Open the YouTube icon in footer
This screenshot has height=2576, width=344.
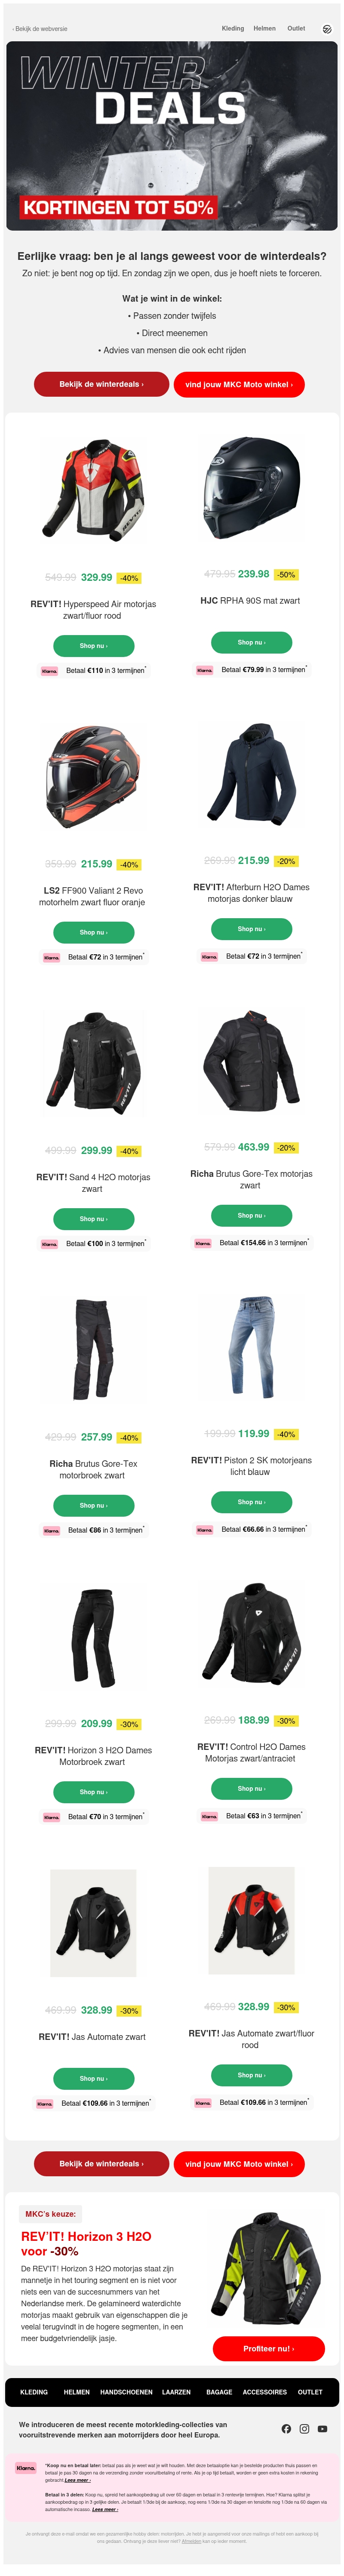322,2428
